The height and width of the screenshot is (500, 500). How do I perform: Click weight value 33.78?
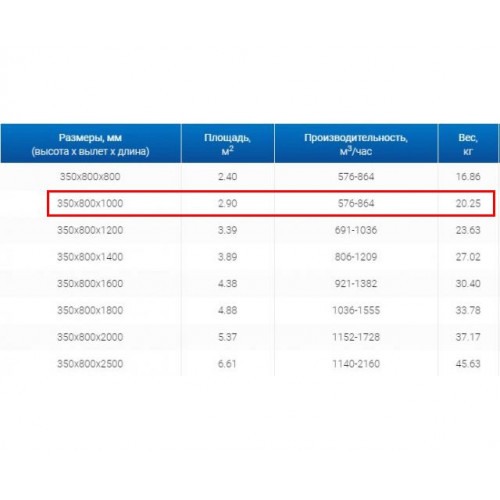point(468,310)
